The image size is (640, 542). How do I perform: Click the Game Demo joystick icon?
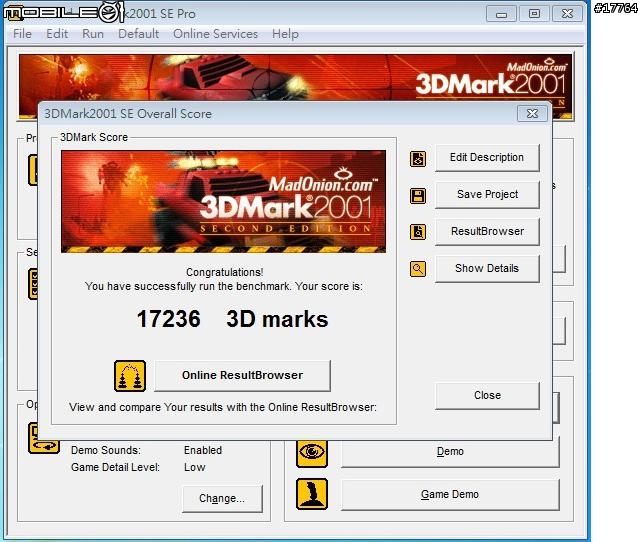[312, 494]
